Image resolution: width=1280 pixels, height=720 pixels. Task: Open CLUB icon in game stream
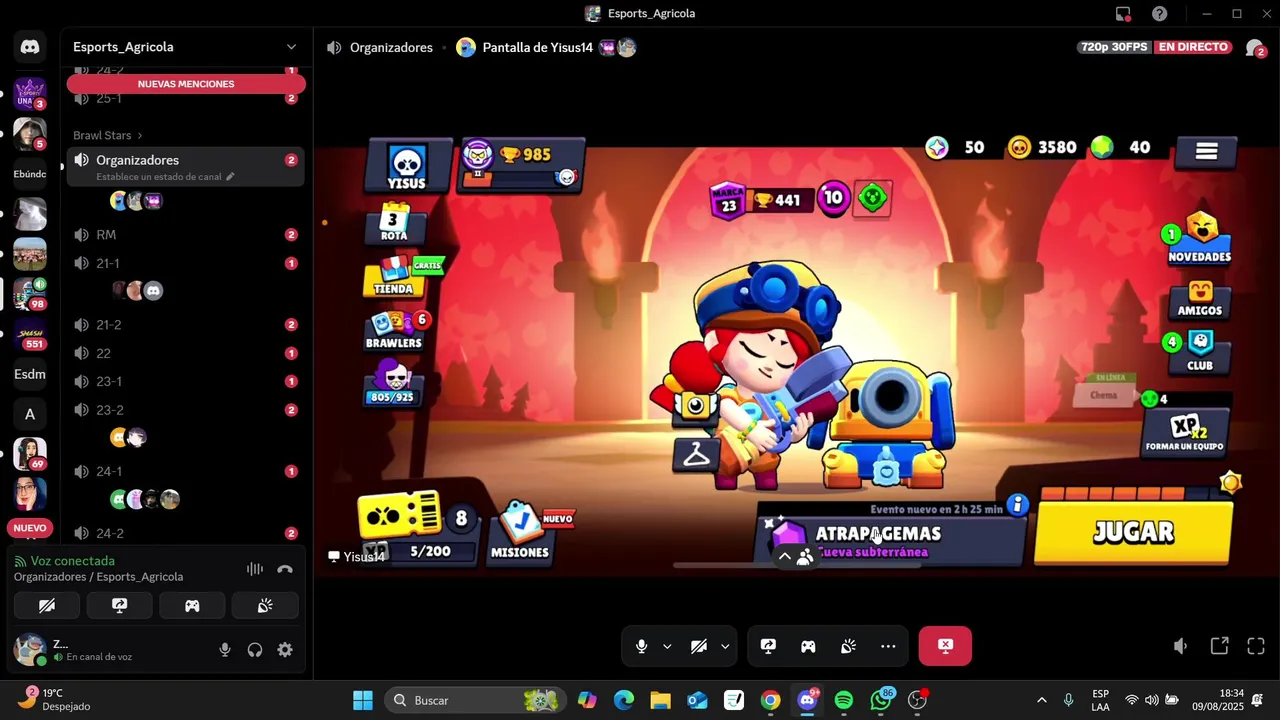coord(1199,352)
